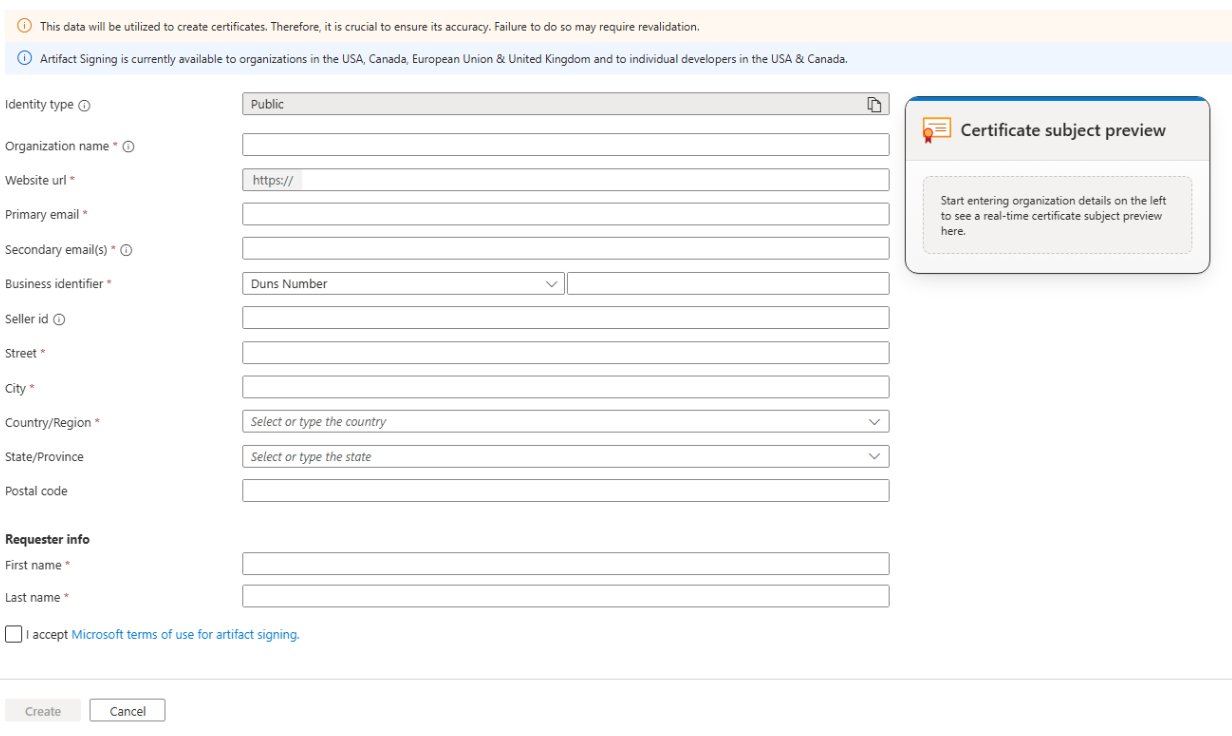Screen dimensions: 1232x736
Task: Click the Cancel button
Action: 127,710
